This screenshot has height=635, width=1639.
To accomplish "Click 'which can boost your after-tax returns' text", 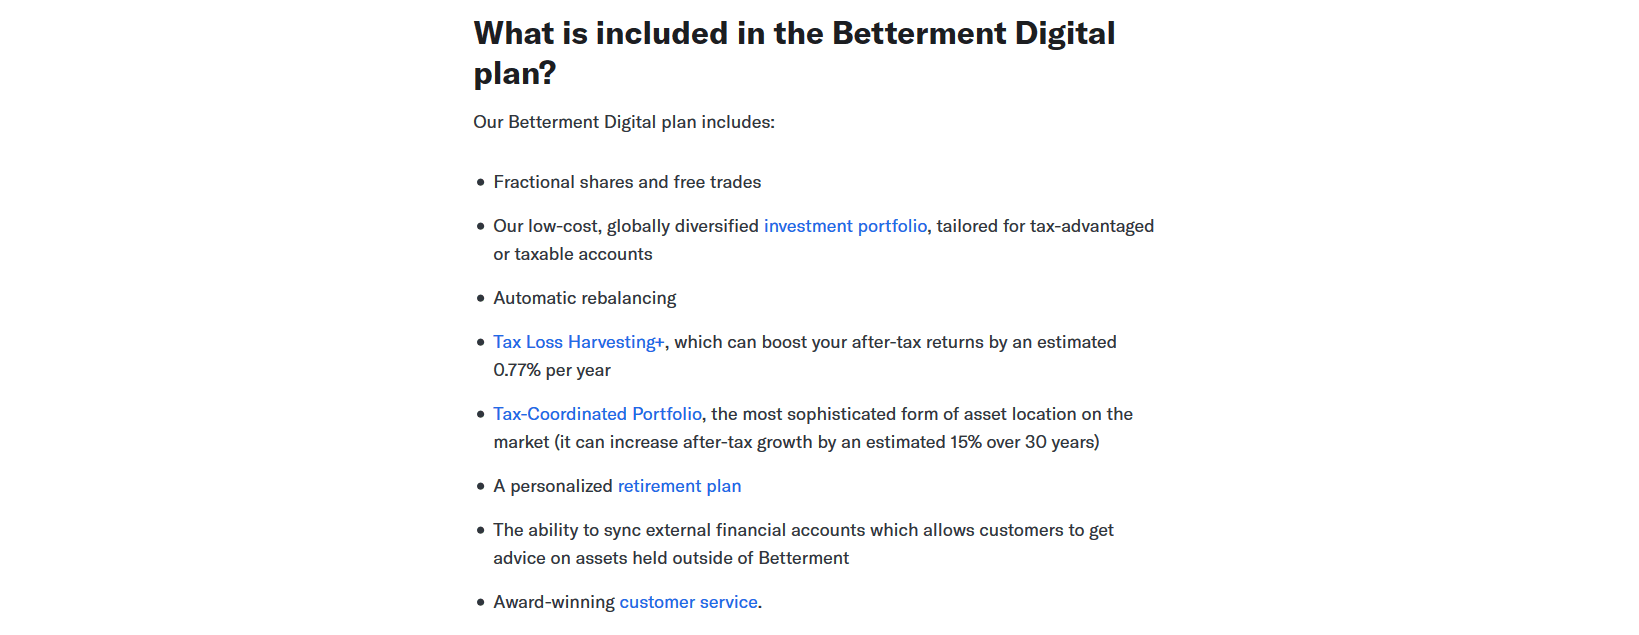I will click(829, 342).
